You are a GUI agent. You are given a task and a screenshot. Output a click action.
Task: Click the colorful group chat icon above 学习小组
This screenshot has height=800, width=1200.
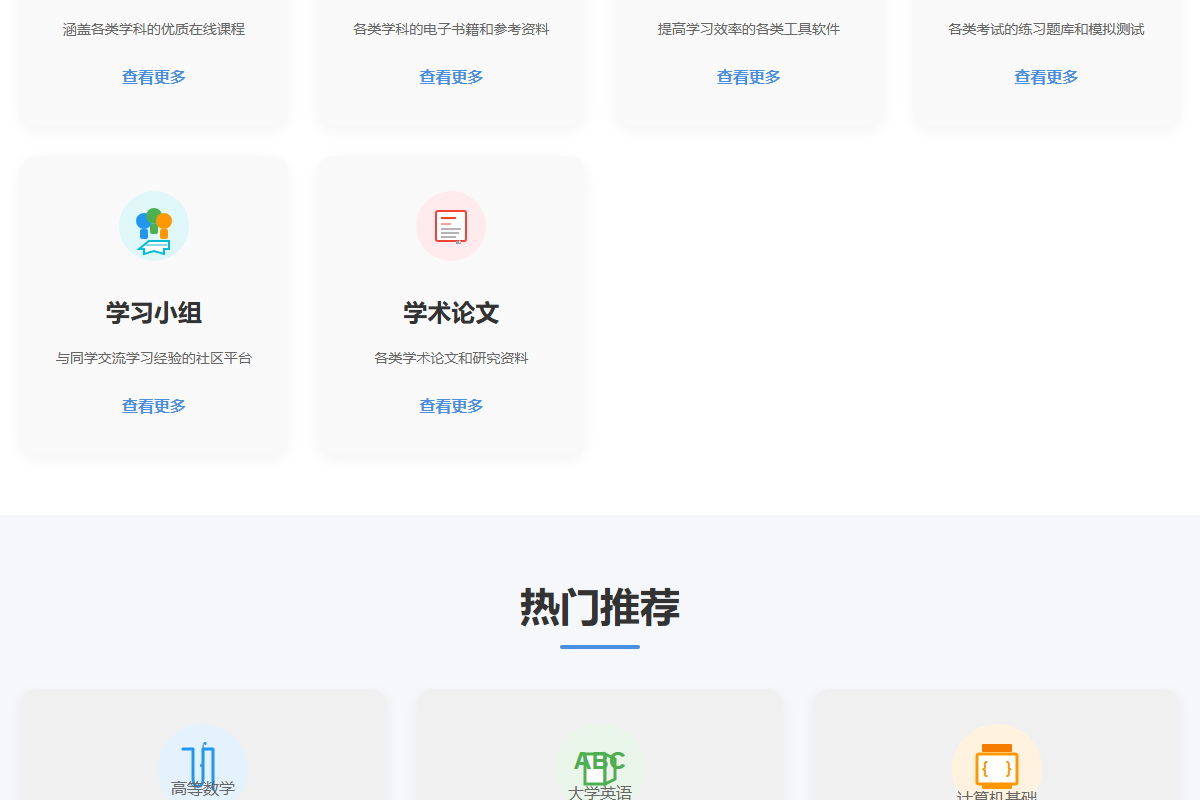click(153, 226)
